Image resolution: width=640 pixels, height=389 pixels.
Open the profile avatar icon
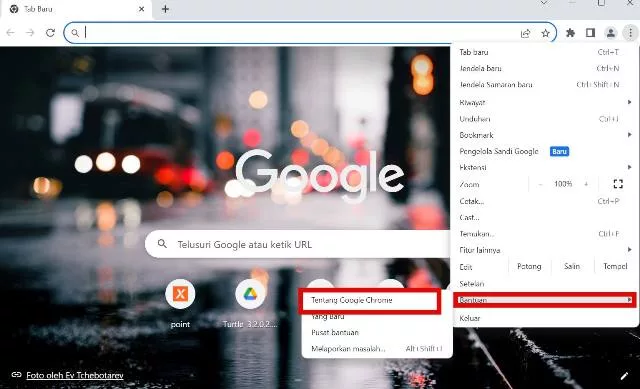pyautogui.click(x=611, y=33)
